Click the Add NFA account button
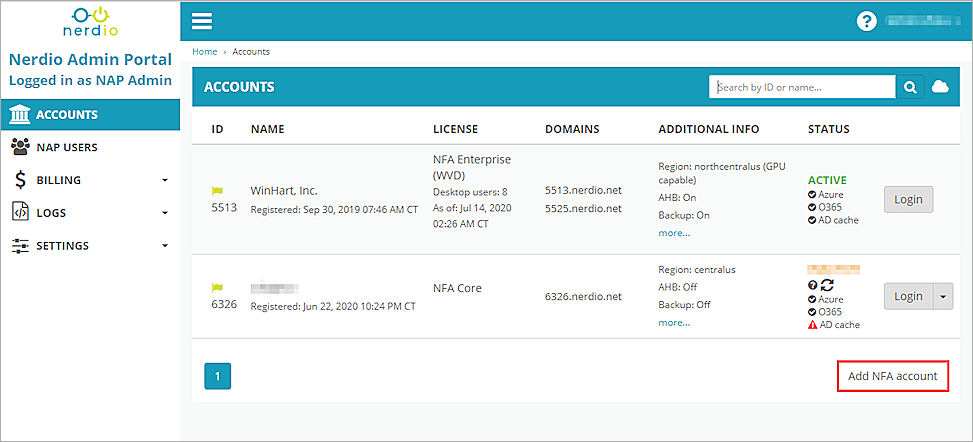Screen dimensions: 973x442 (x=892, y=376)
